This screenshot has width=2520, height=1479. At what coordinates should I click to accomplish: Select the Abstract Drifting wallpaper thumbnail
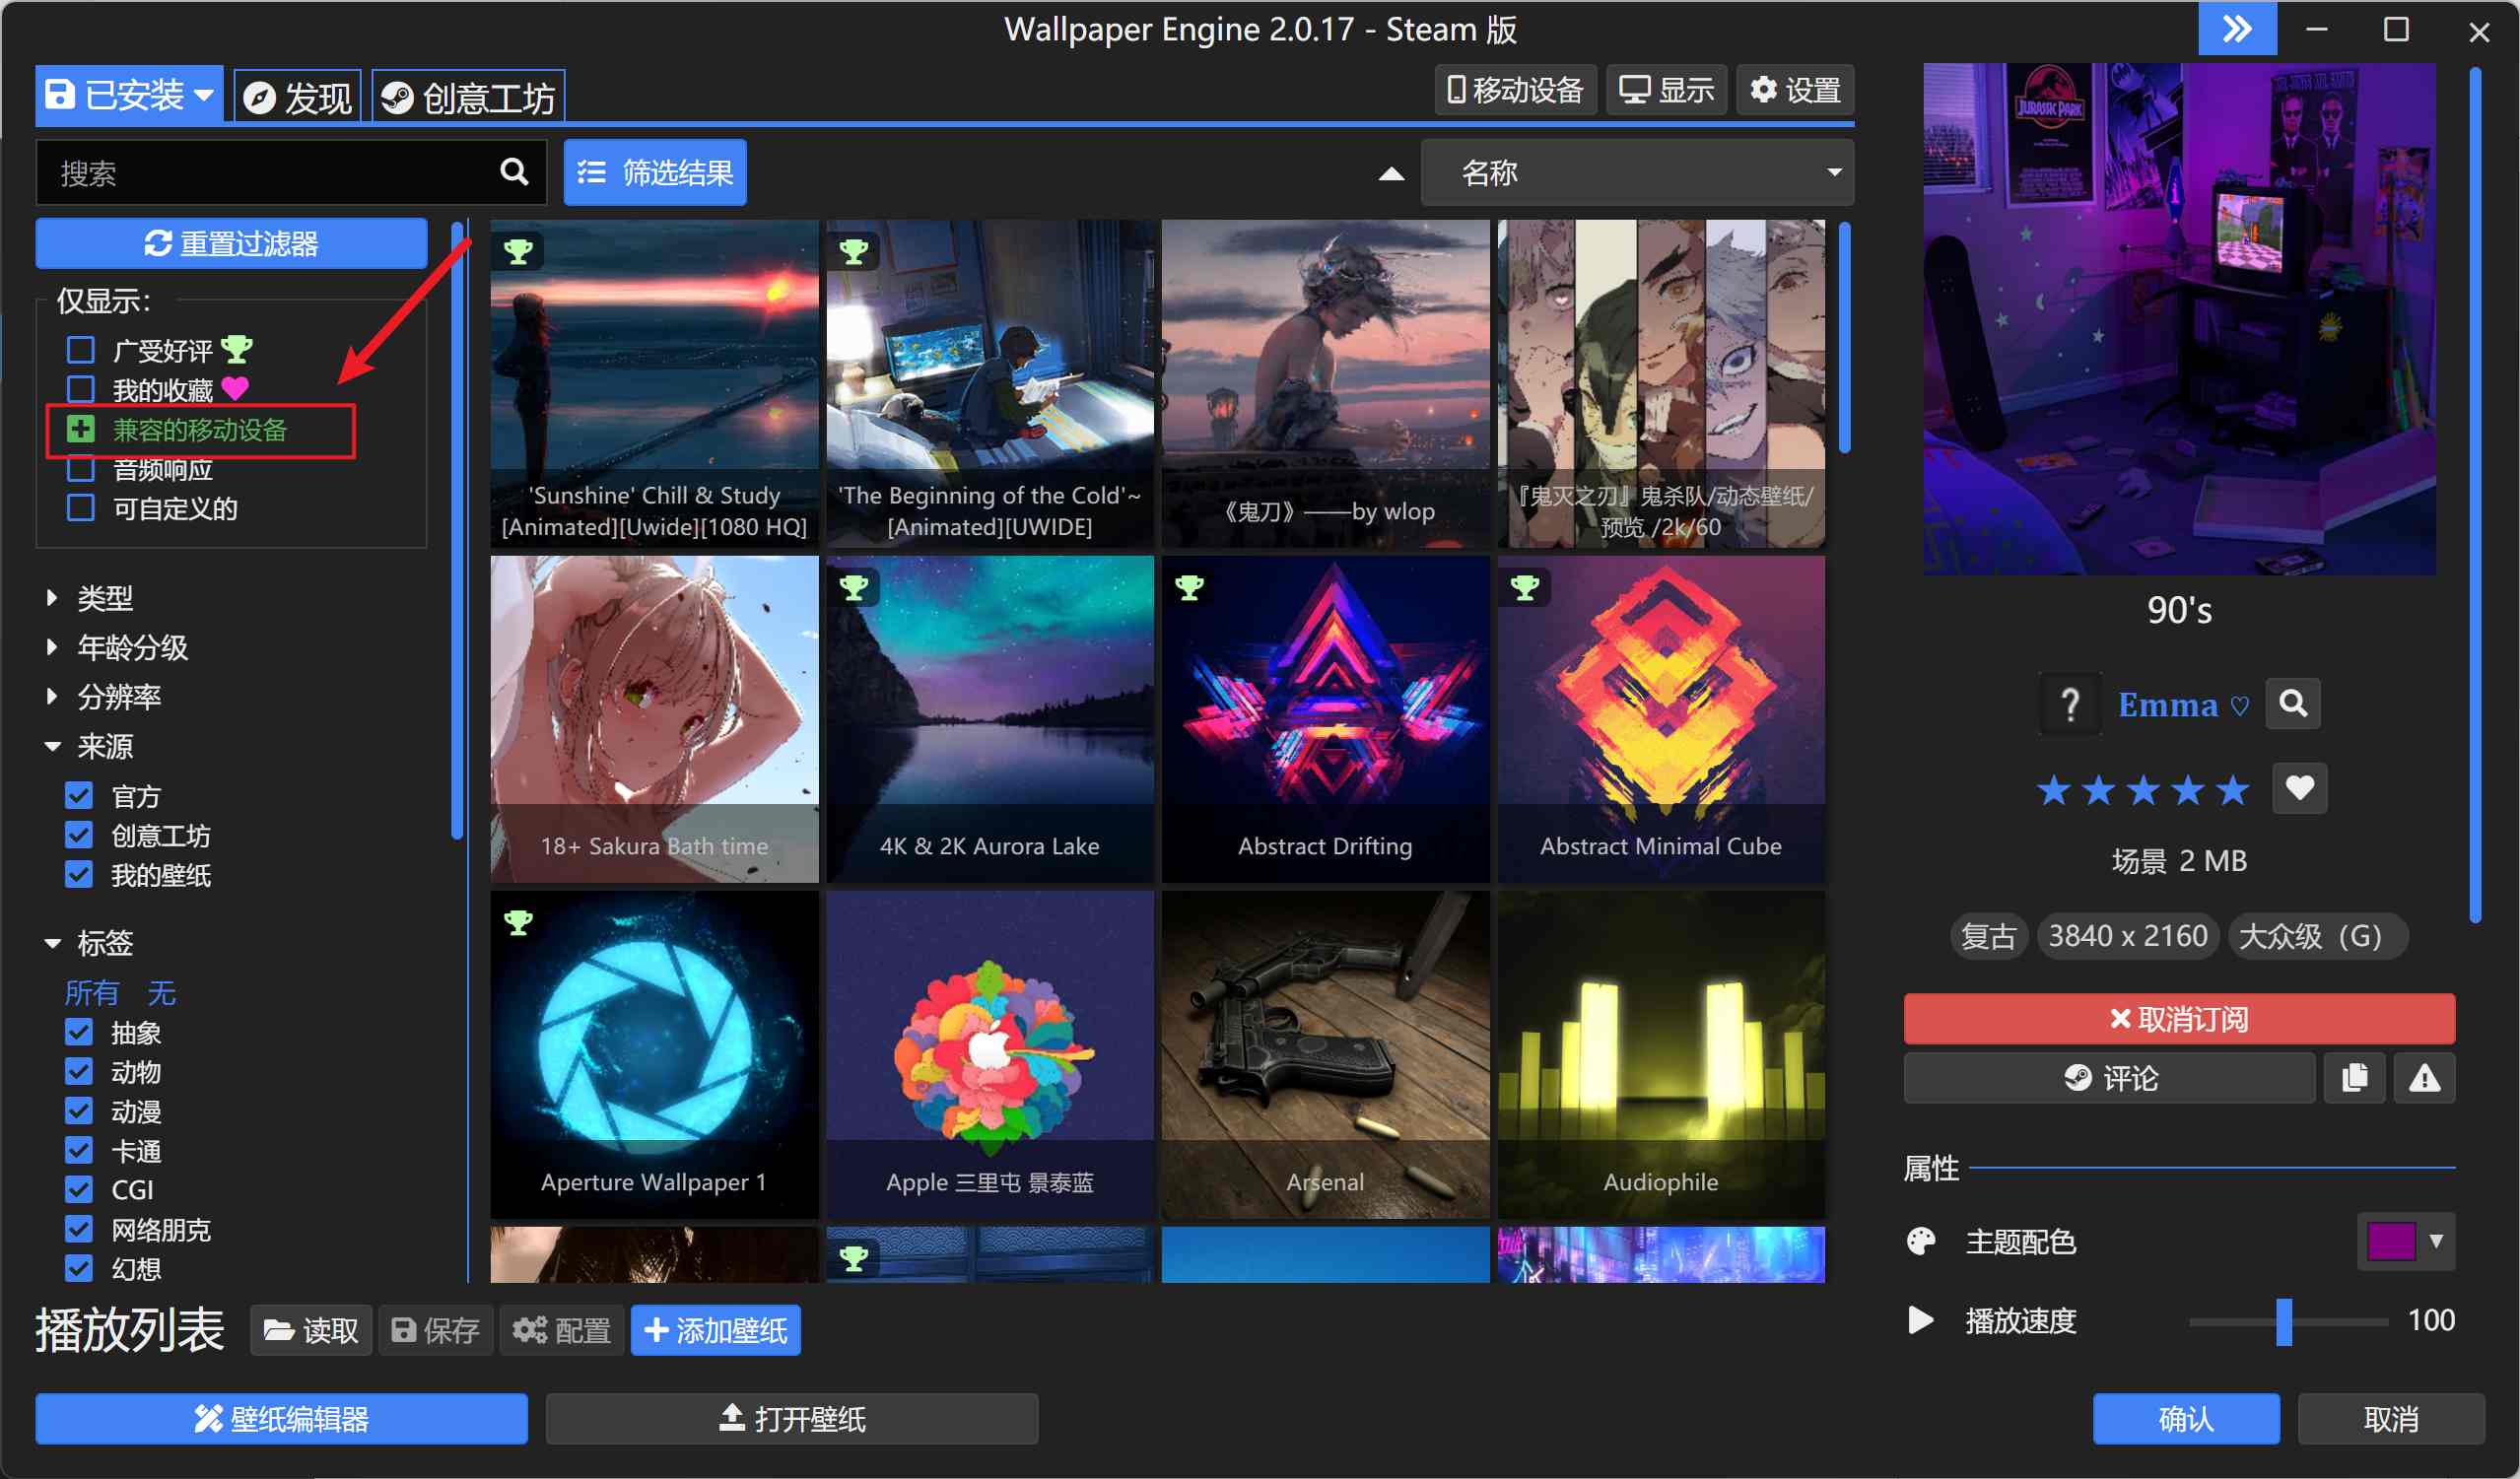coord(1325,719)
